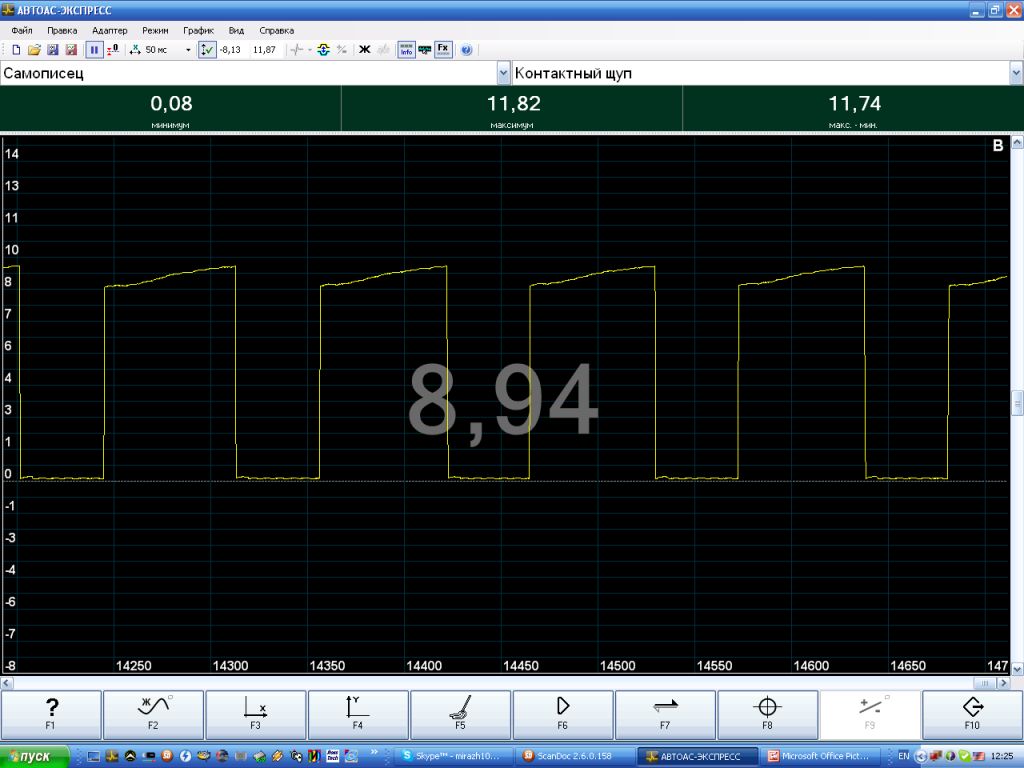
Task: Click the vertical scrollbar thumb on the graph
Action: 1017,402
